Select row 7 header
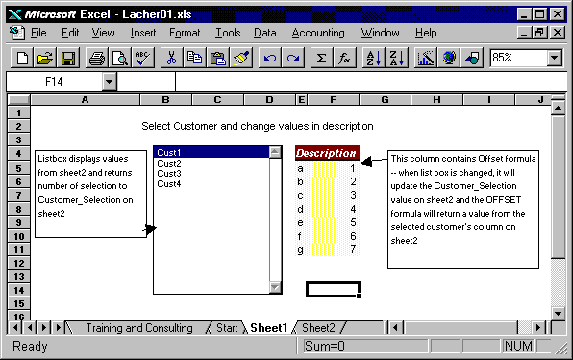 (19, 196)
